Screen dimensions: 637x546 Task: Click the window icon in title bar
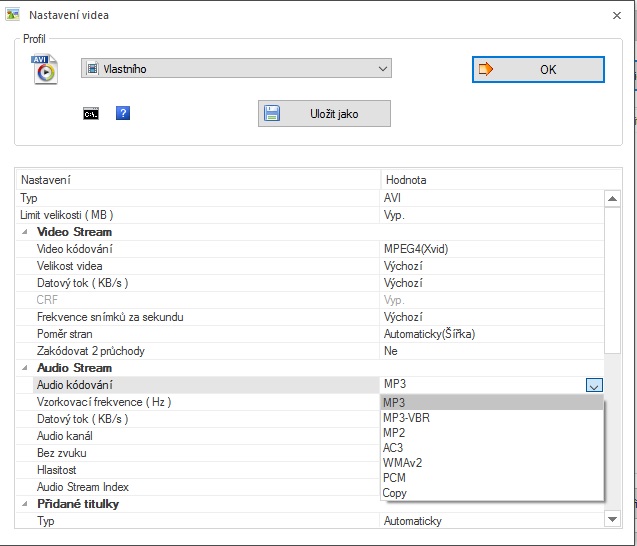(13, 15)
